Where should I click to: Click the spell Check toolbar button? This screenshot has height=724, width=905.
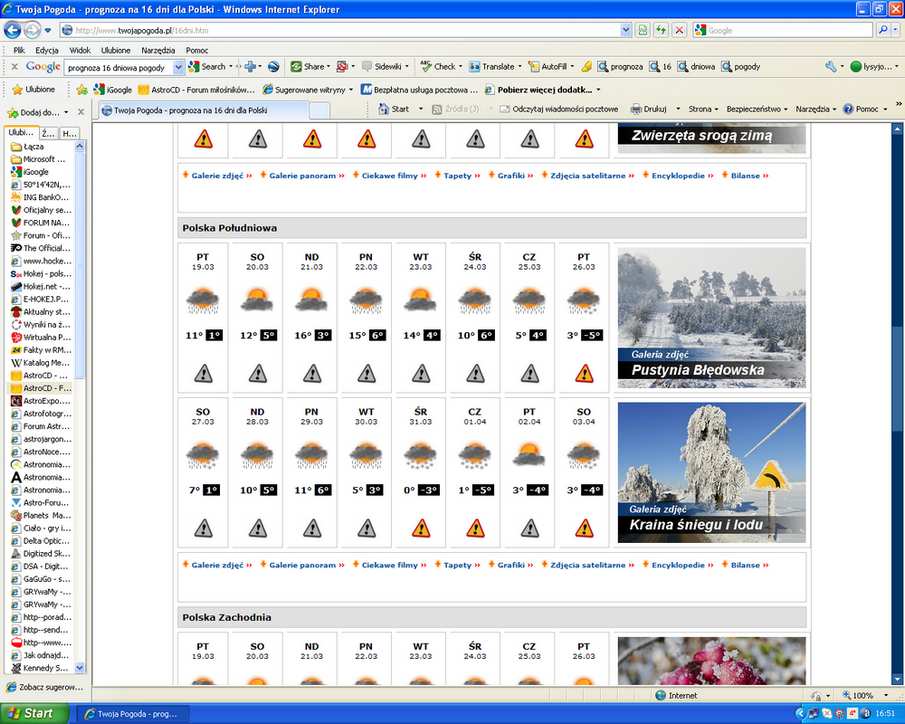(439, 67)
